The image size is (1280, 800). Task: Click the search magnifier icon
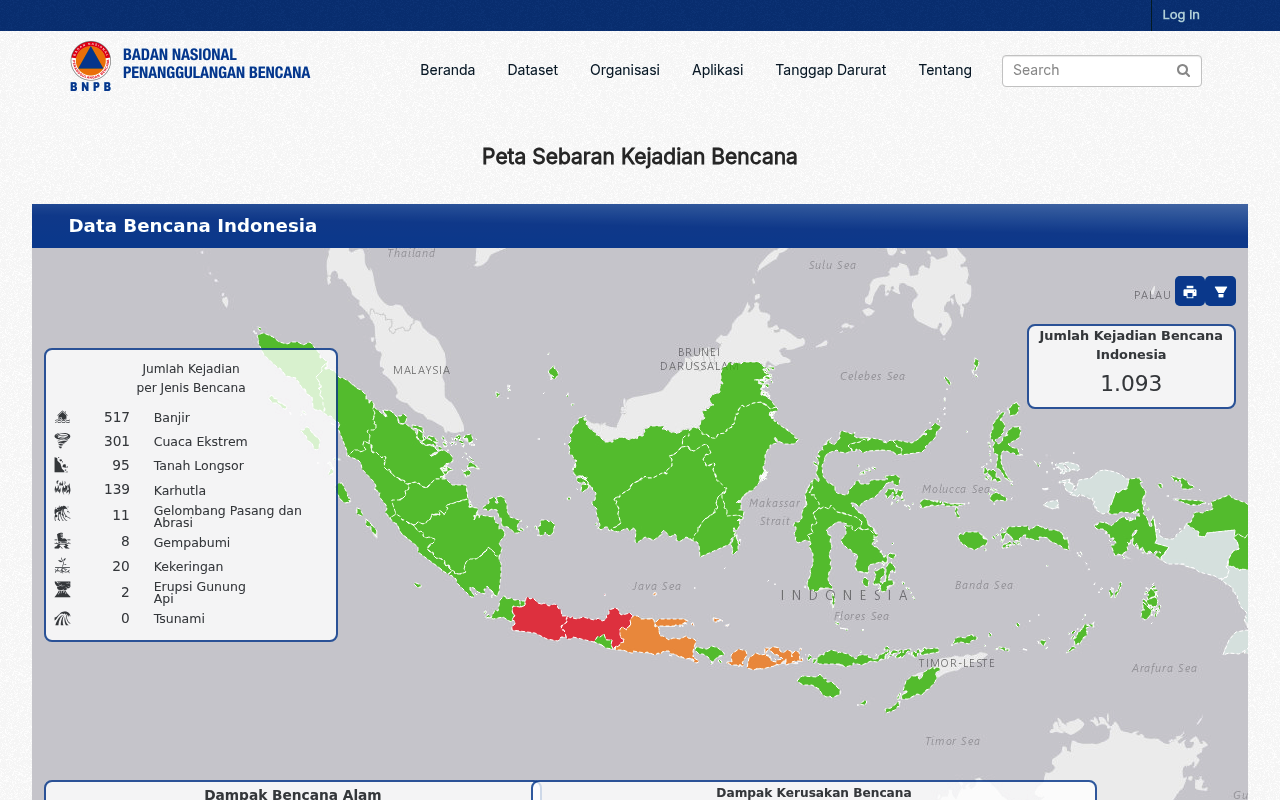click(x=1183, y=71)
